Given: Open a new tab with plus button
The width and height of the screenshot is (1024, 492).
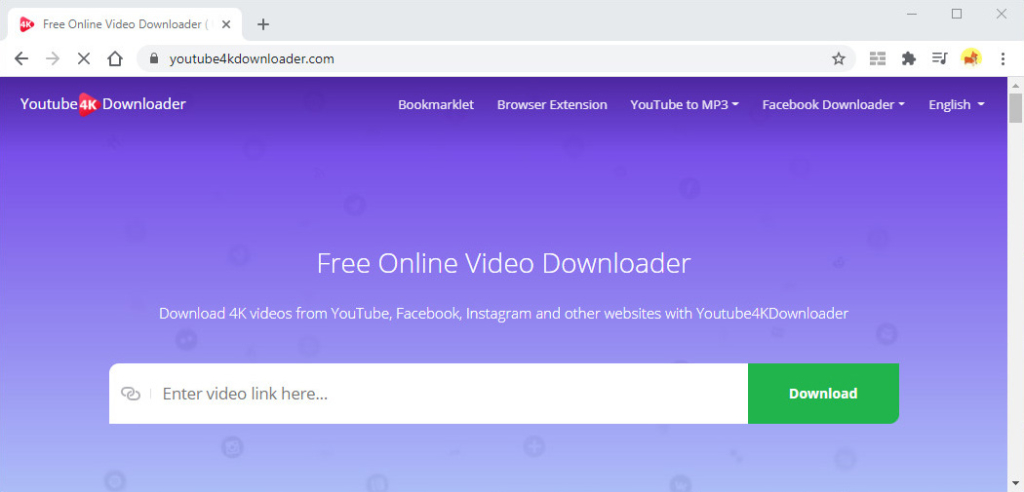Looking at the screenshot, I should click(x=263, y=25).
